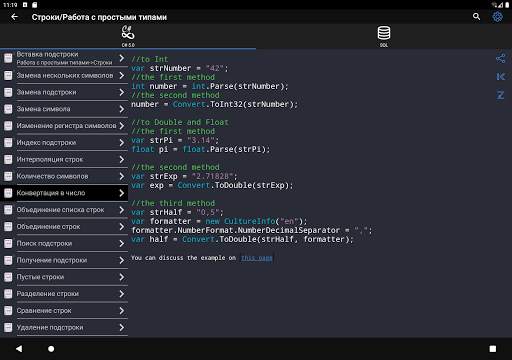Expand chevron beside 'Количество символов'
This screenshot has height=360, width=512.
tap(122, 176)
